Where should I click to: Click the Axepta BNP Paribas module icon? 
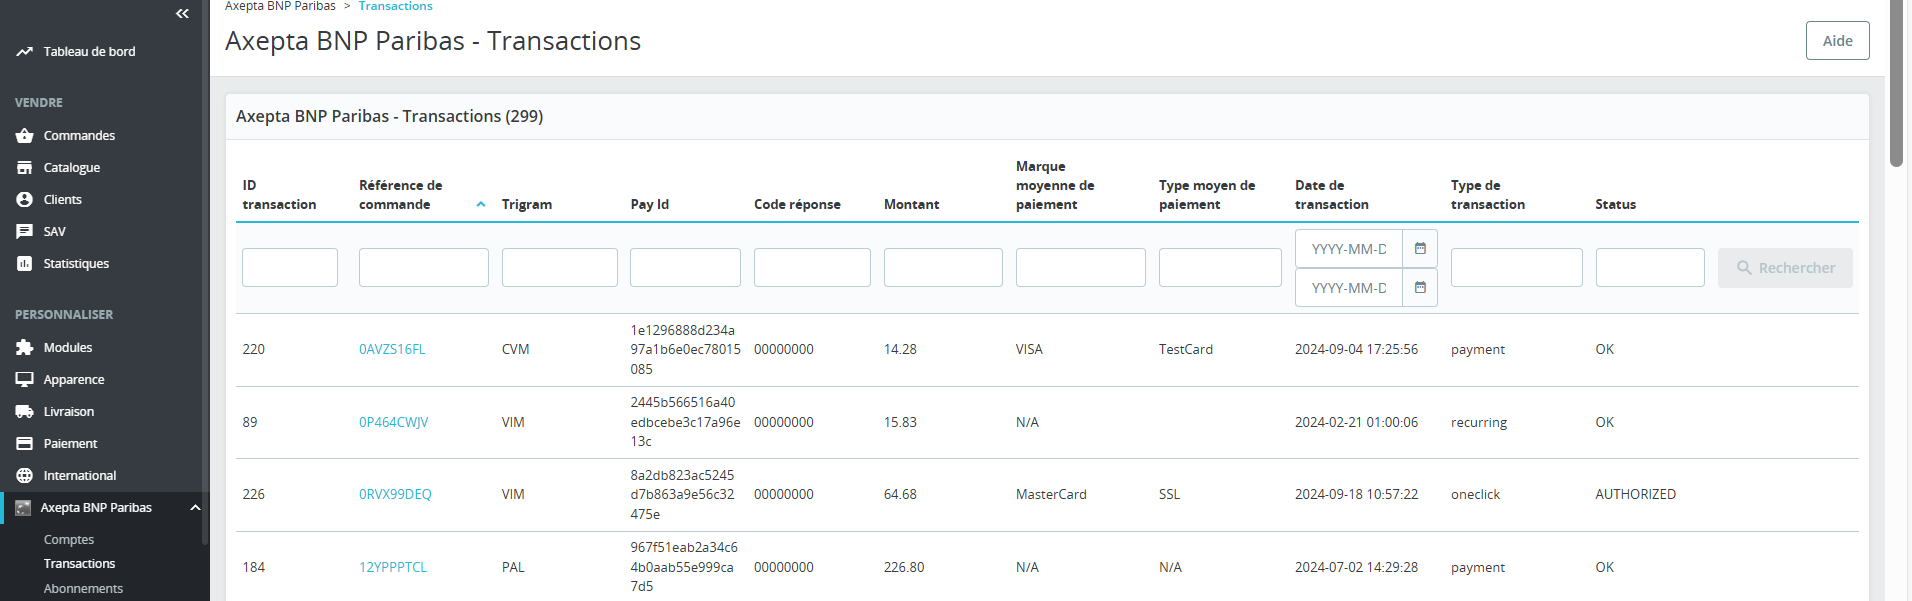[23, 507]
